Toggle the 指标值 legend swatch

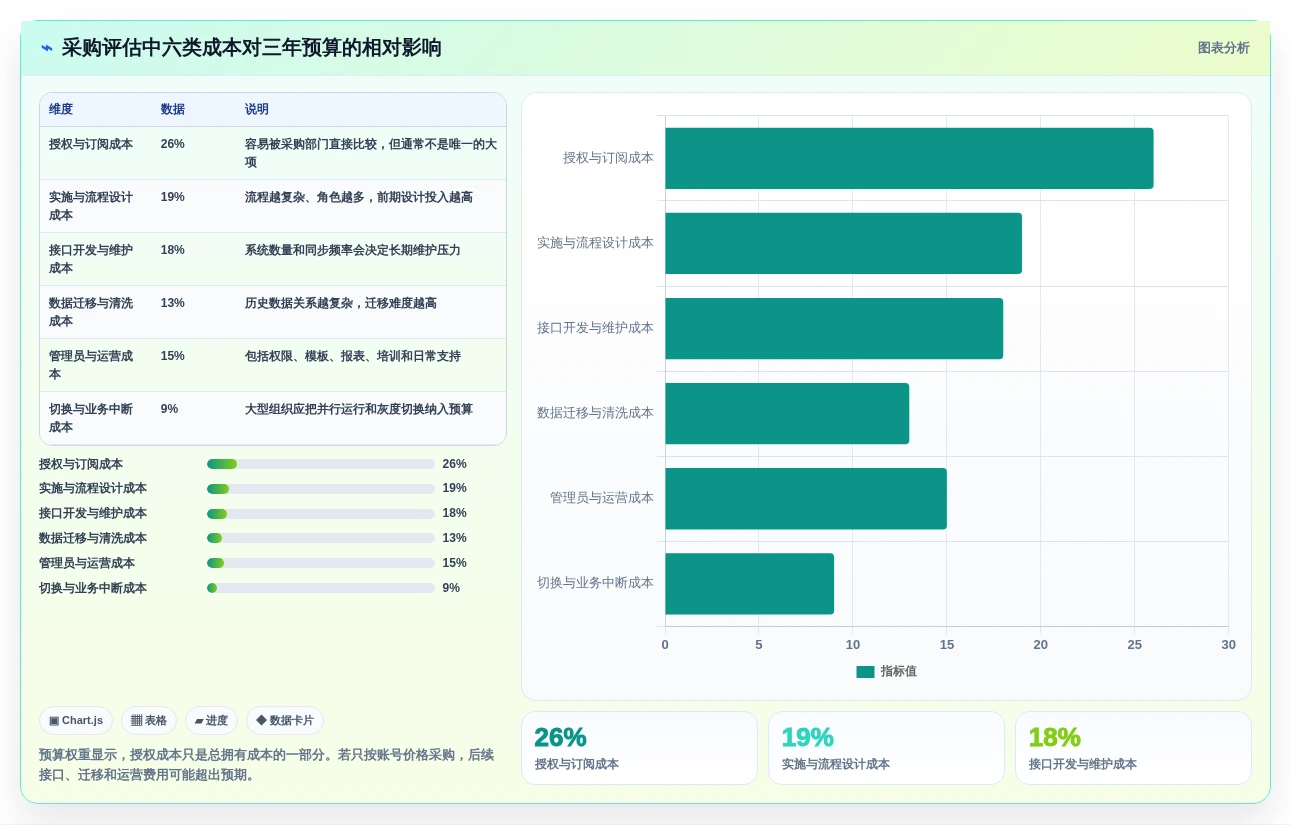coord(865,672)
